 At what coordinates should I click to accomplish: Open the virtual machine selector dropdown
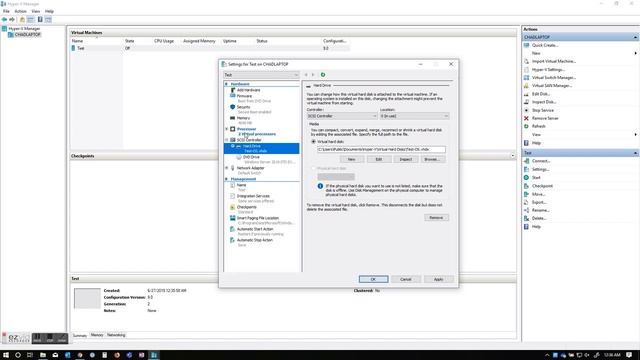(261, 75)
